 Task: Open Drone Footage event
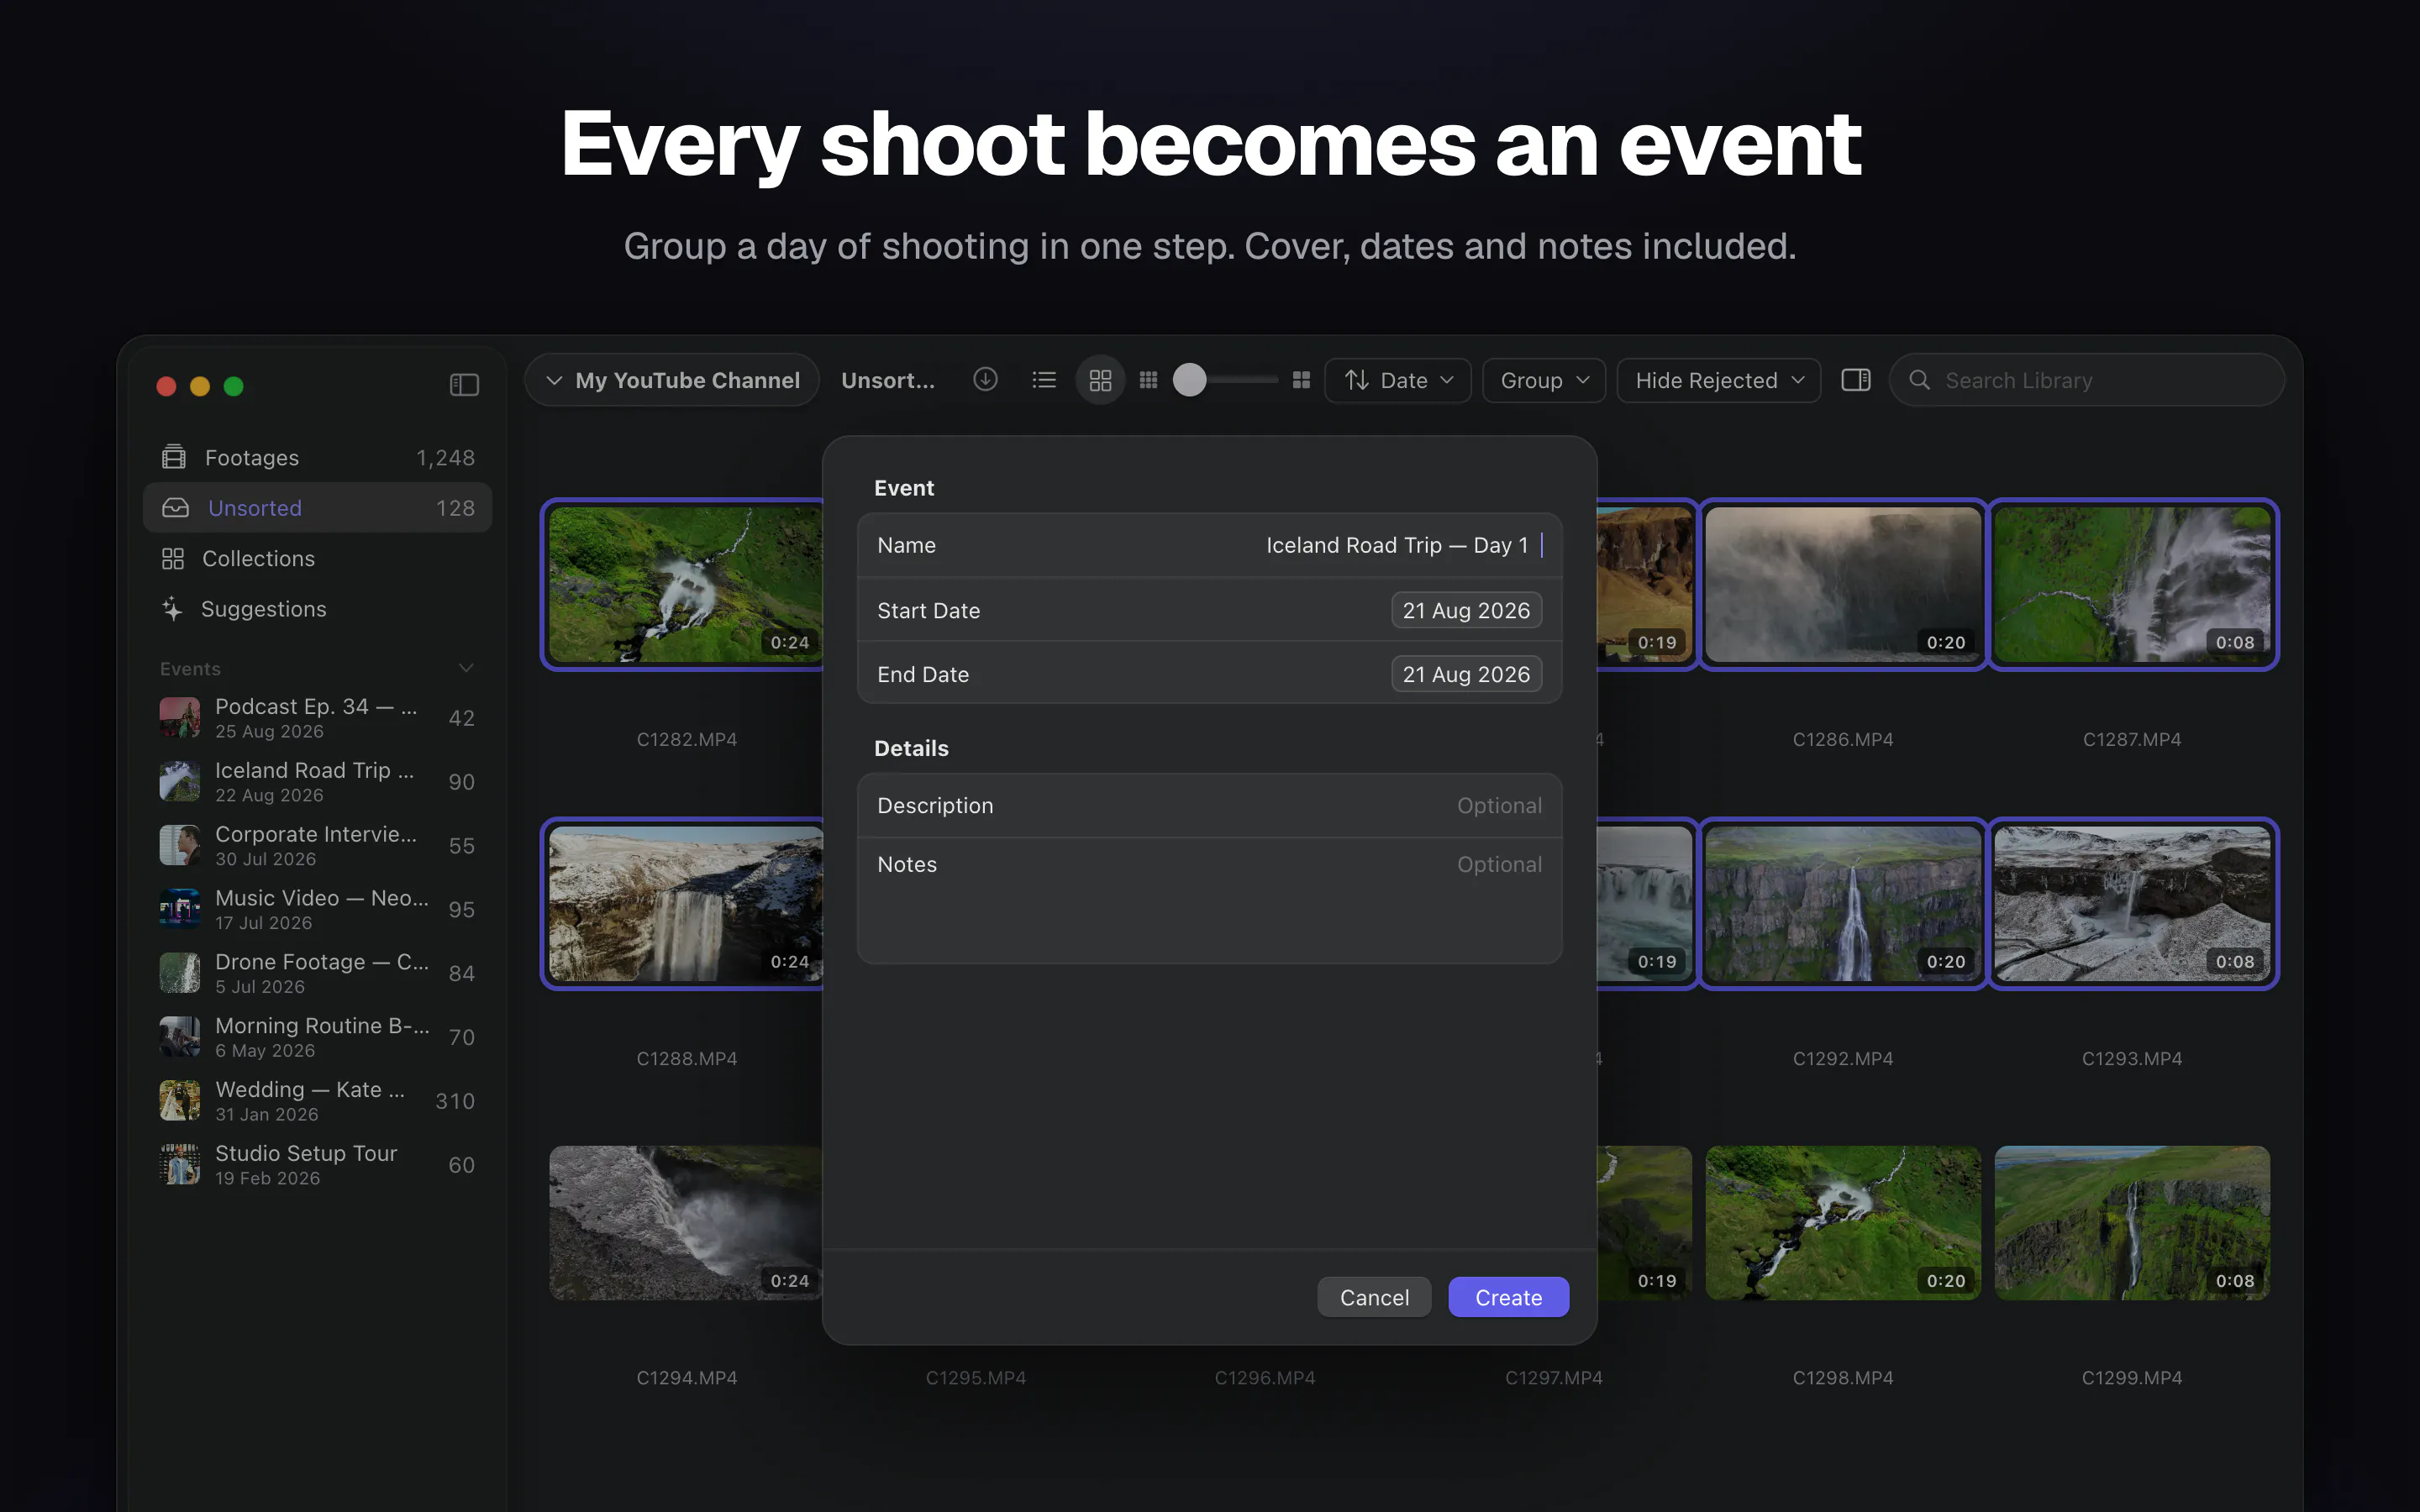(x=317, y=973)
